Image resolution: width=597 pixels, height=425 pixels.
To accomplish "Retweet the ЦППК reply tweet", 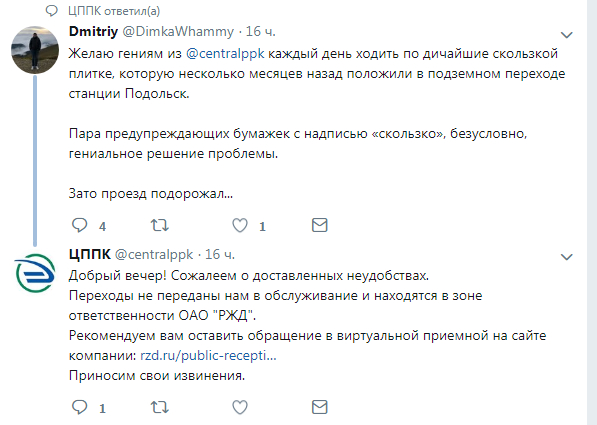I will pos(160,407).
